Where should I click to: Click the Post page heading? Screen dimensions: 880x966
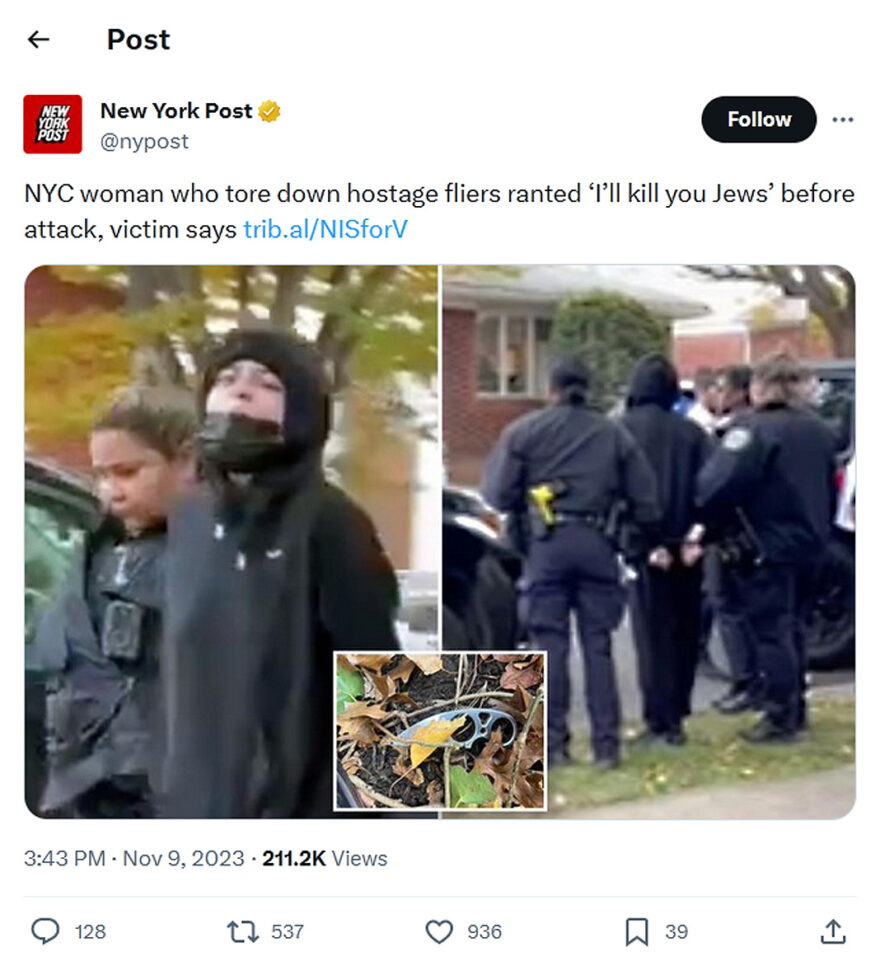(138, 39)
